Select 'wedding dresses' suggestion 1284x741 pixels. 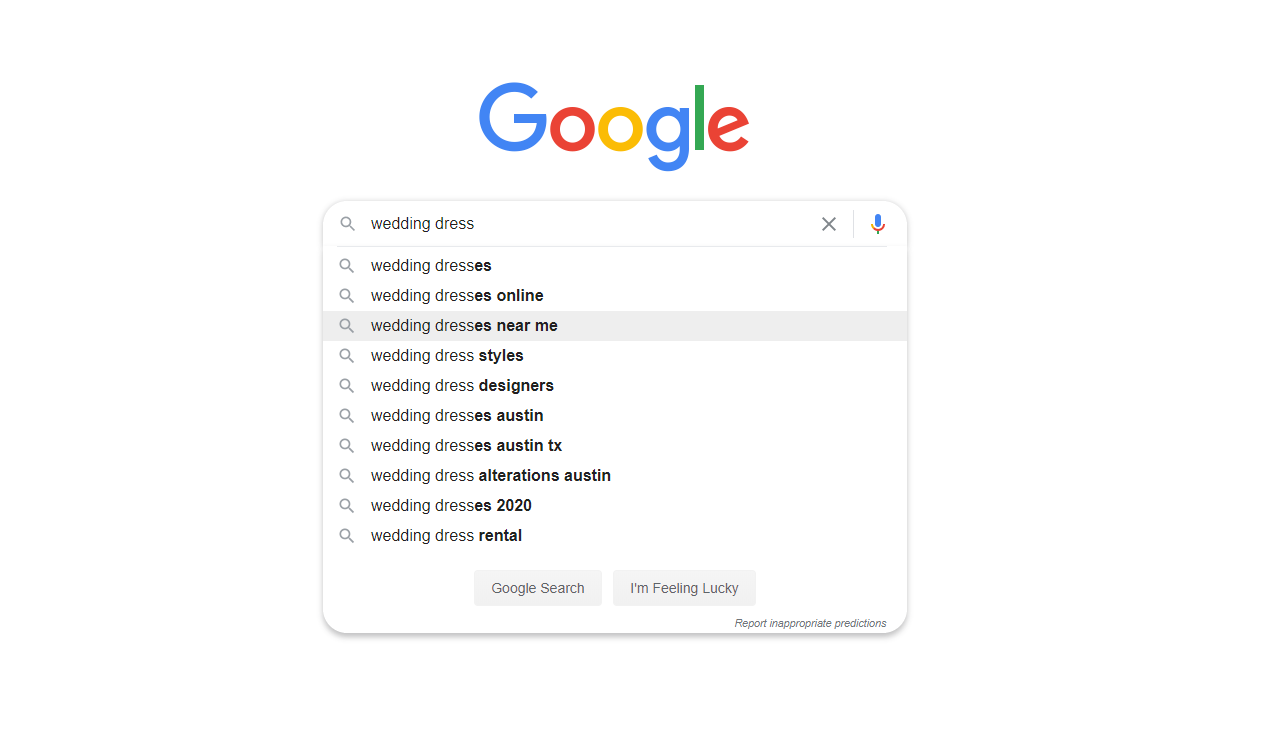click(615, 266)
